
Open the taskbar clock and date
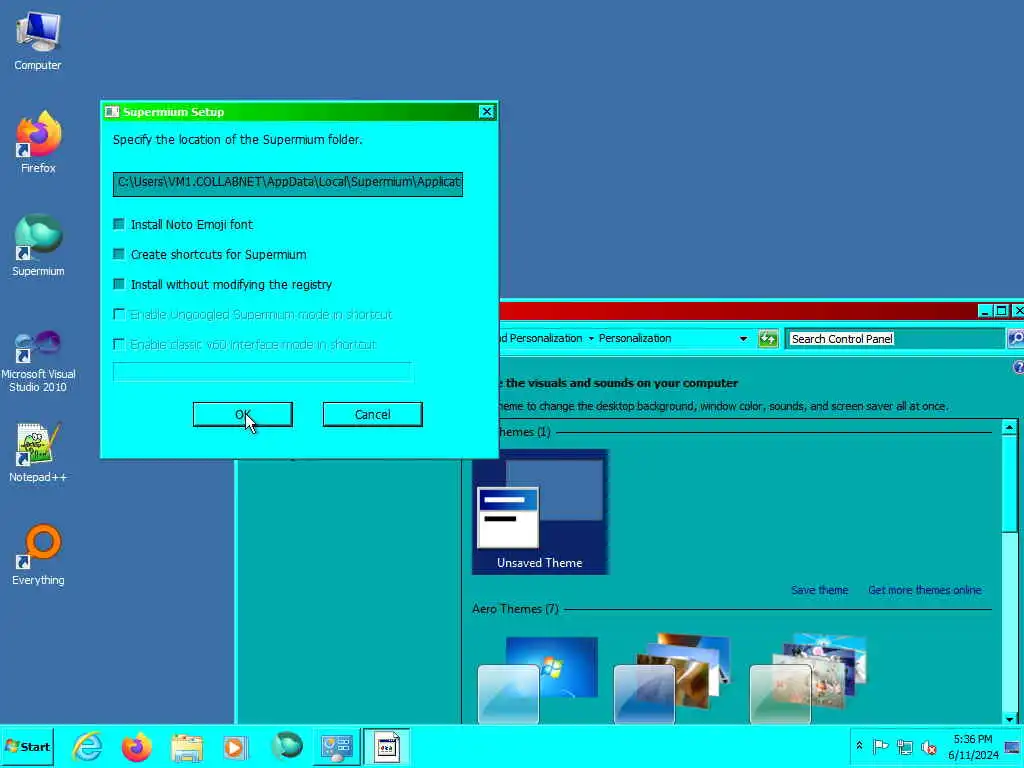973,746
